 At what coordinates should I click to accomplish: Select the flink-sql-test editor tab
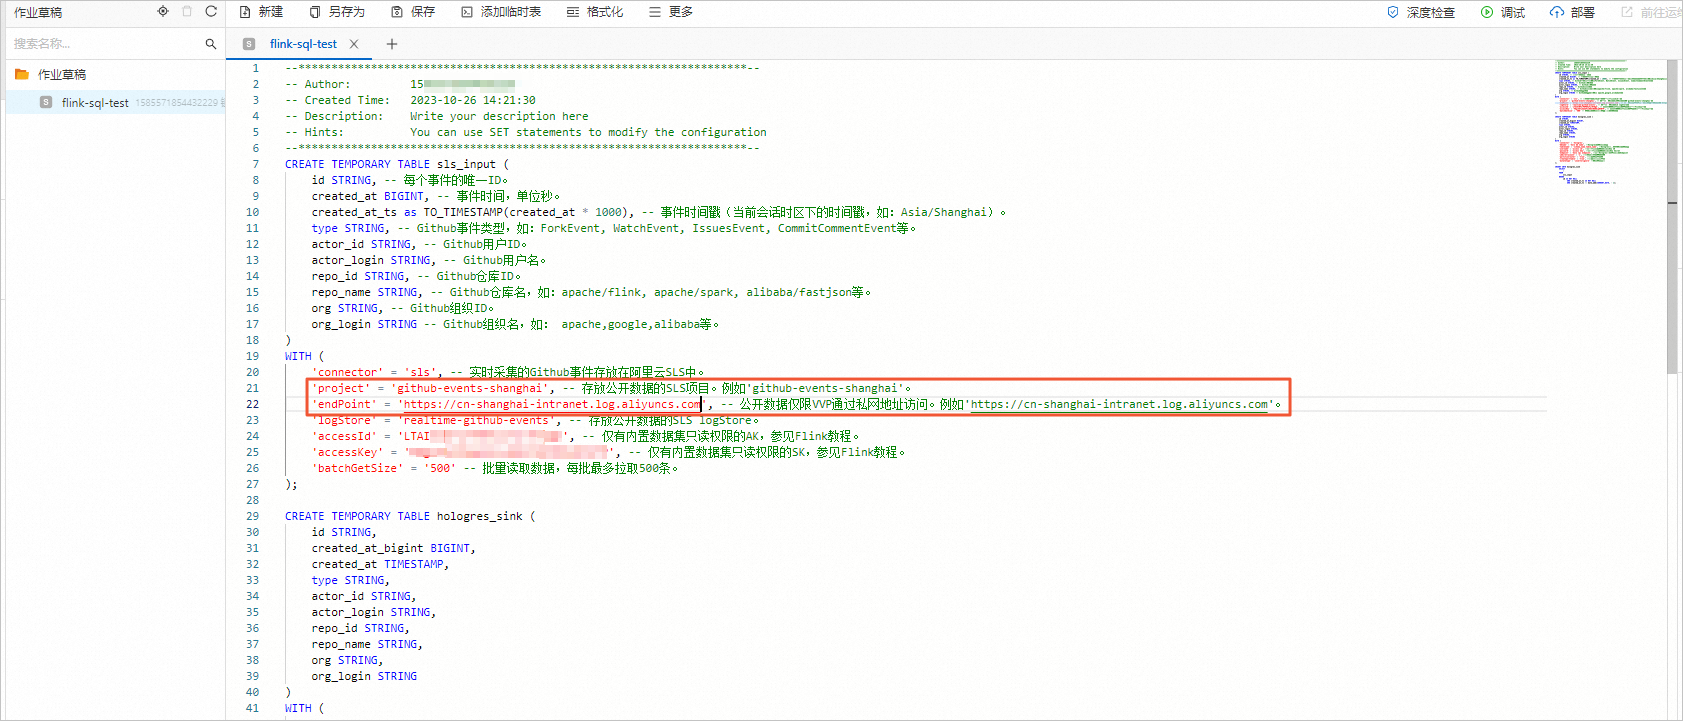point(302,44)
